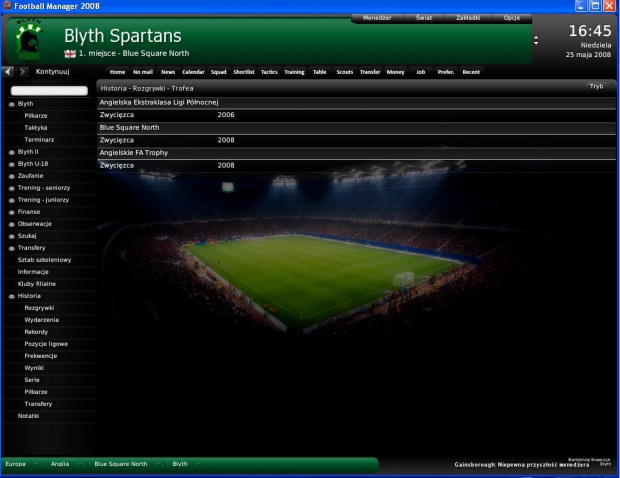
Task: Open the Calendar toolbar shortcut
Action: 193,72
